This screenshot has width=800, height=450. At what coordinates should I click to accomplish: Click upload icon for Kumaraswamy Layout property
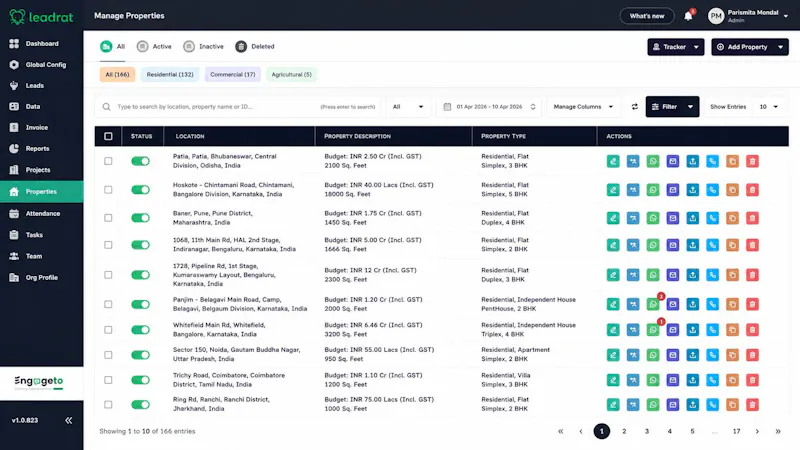(x=692, y=275)
